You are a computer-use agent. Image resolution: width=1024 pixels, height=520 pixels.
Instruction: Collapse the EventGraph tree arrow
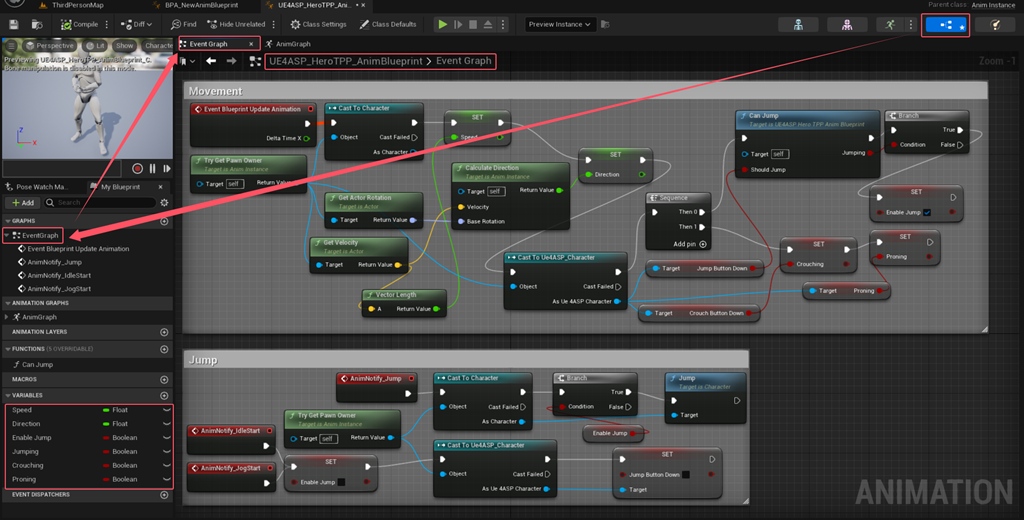pos(7,235)
